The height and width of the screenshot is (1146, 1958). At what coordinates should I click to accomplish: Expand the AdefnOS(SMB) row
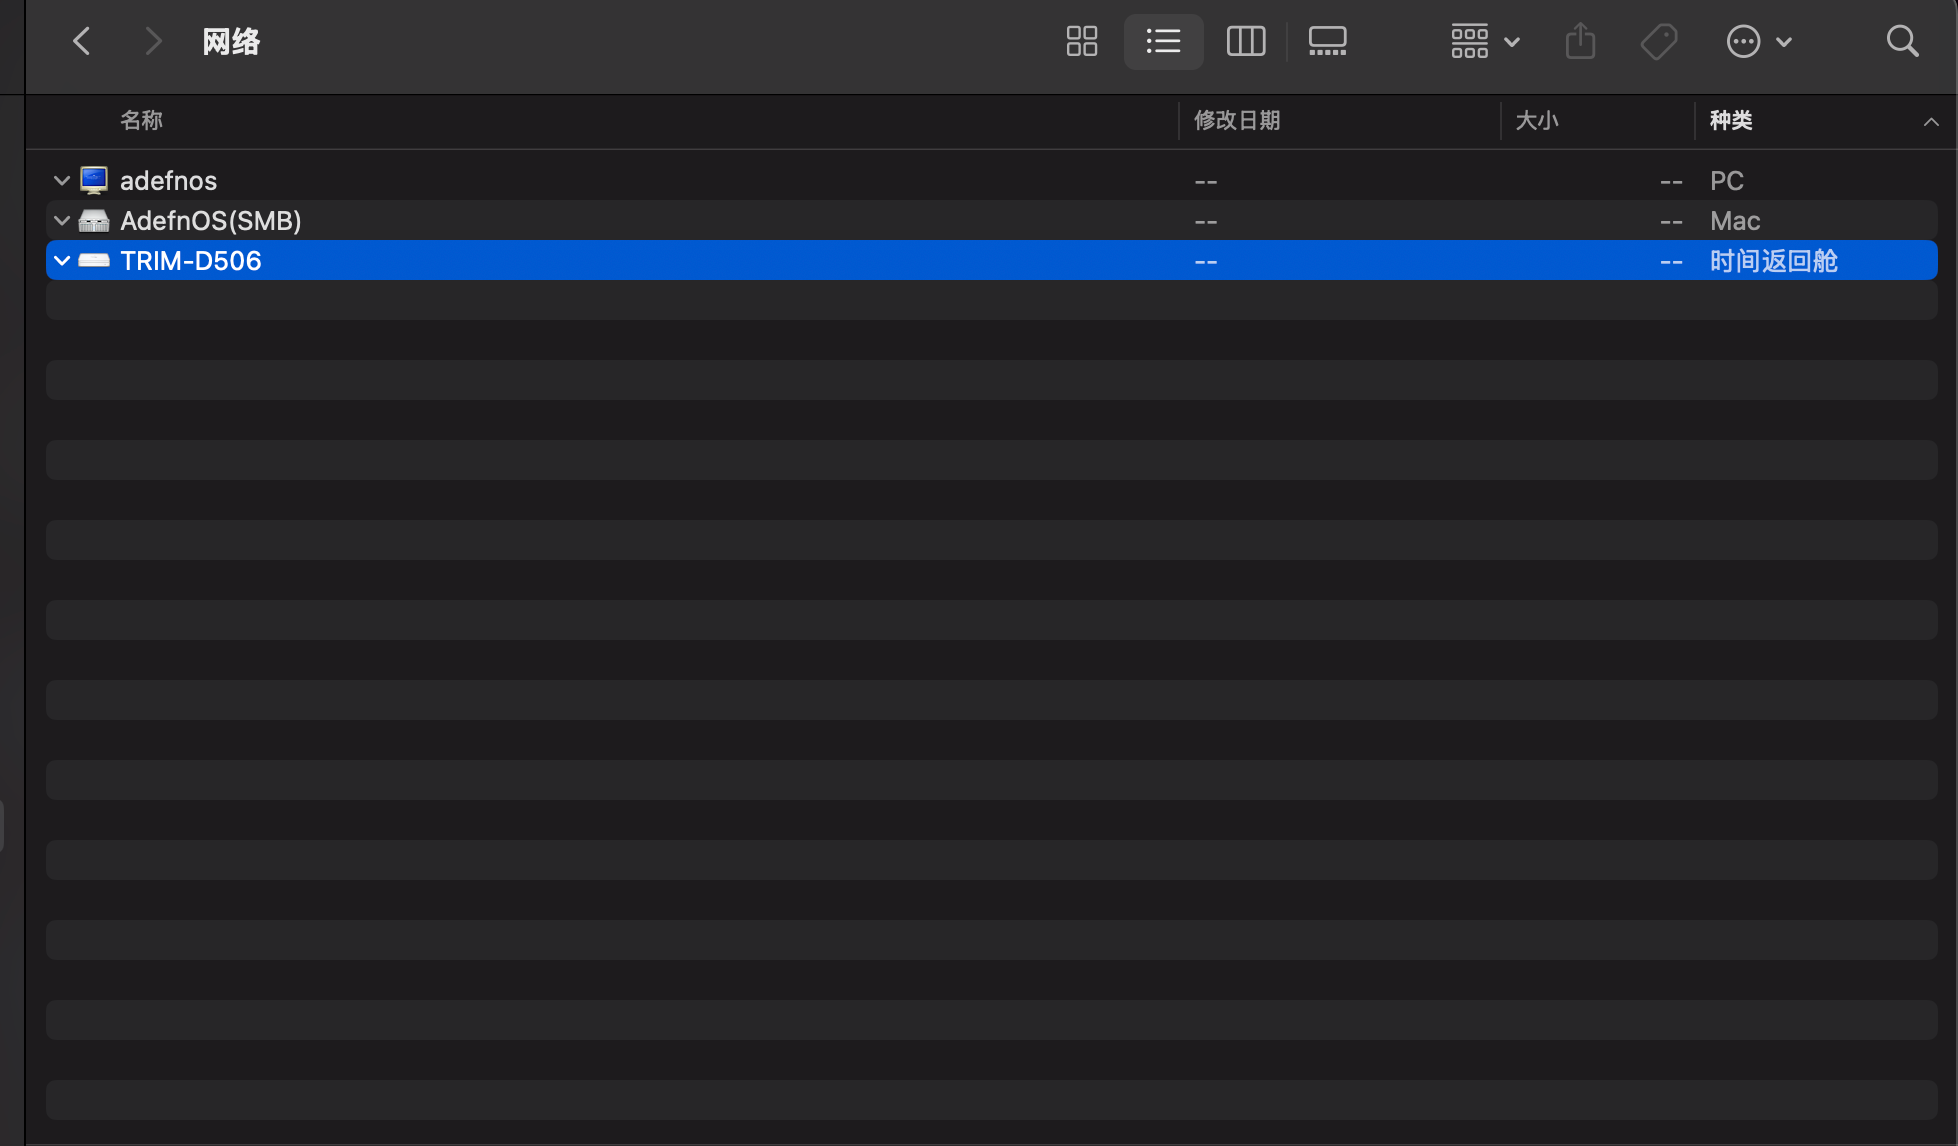click(x=61, y=221)
